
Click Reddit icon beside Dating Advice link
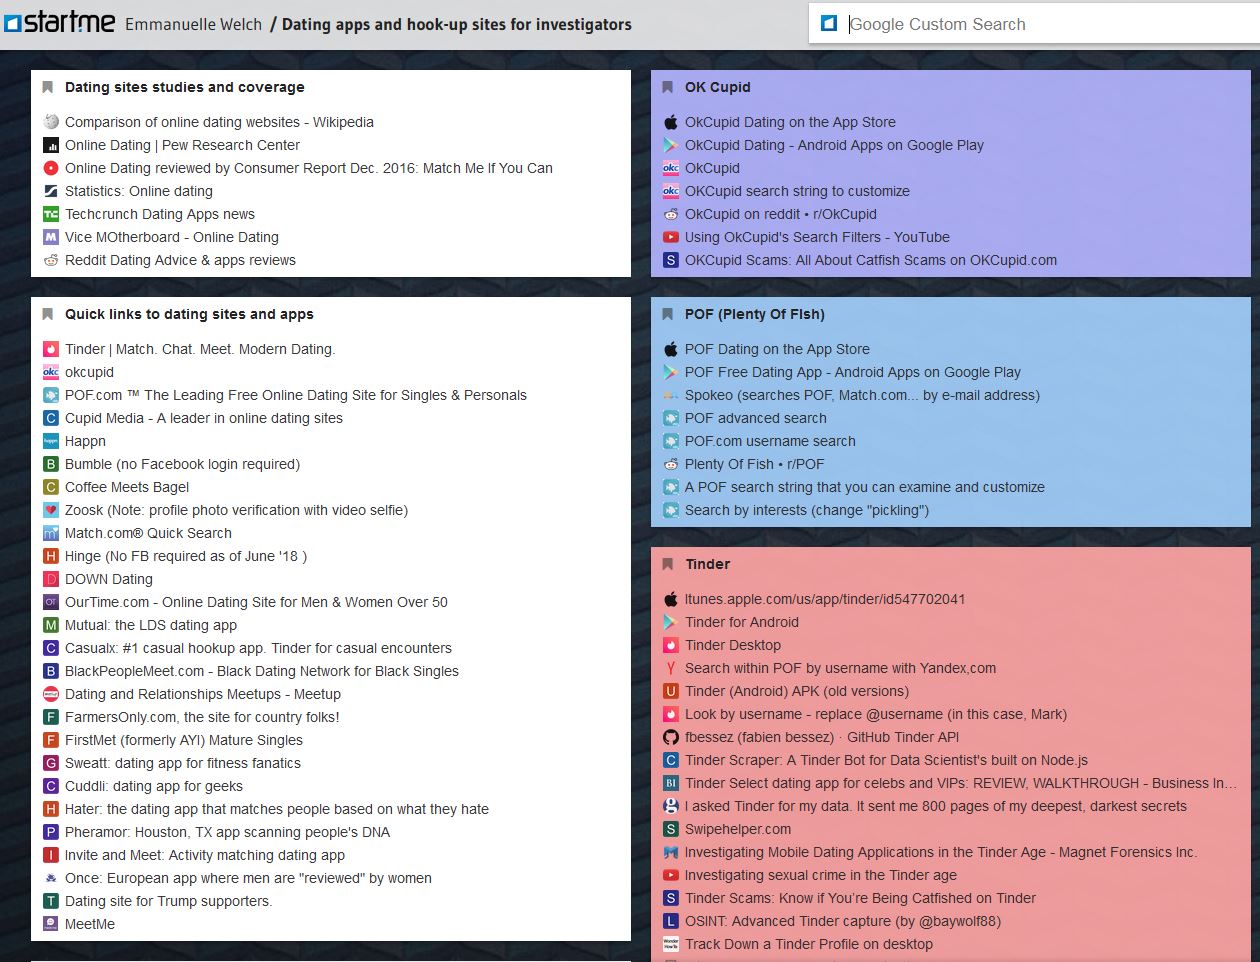click(x=51, y=260)
